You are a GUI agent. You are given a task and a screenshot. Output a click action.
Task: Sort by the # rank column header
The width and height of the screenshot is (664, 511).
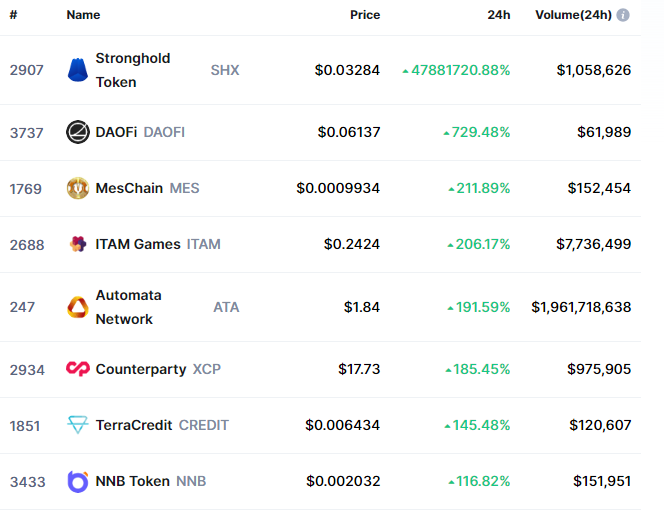coord(14,15)
